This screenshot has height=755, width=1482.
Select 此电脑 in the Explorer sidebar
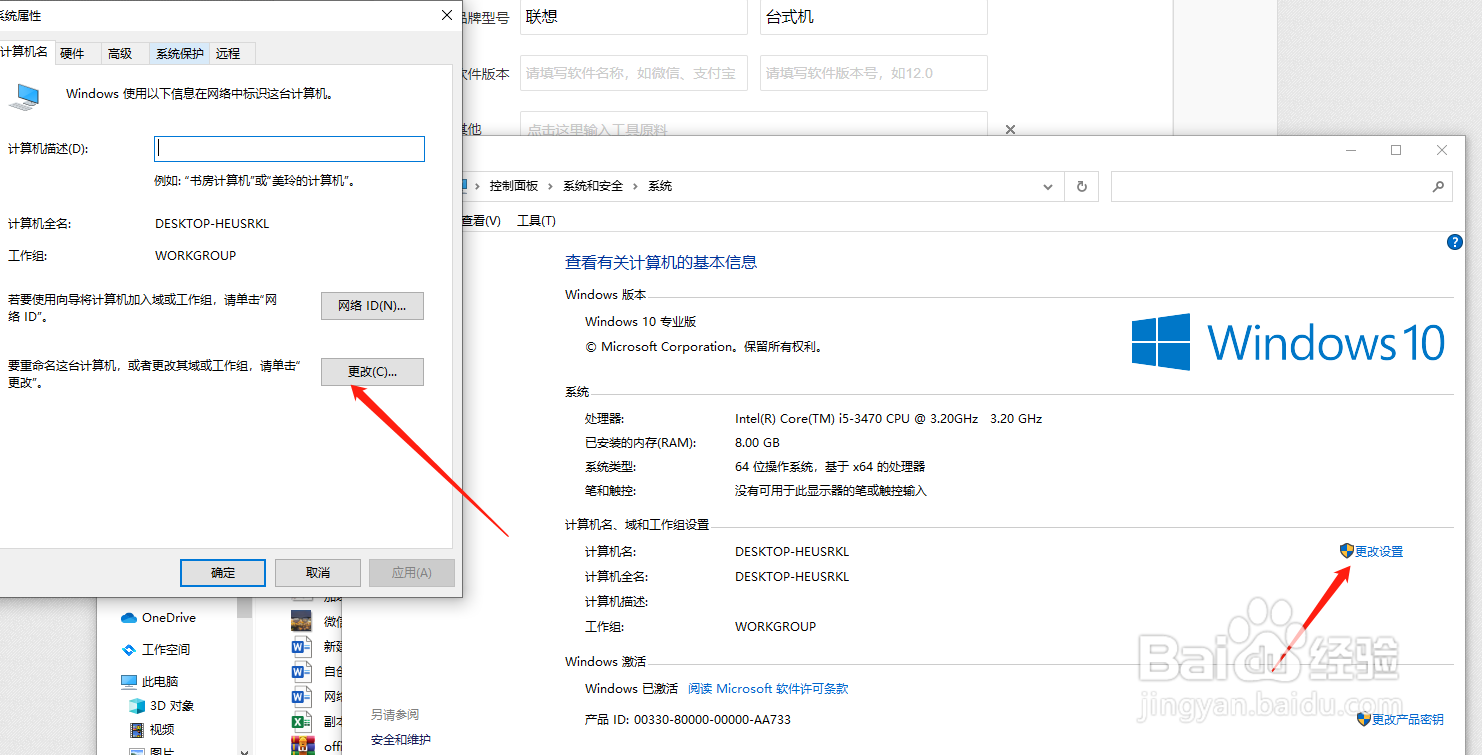149,681
